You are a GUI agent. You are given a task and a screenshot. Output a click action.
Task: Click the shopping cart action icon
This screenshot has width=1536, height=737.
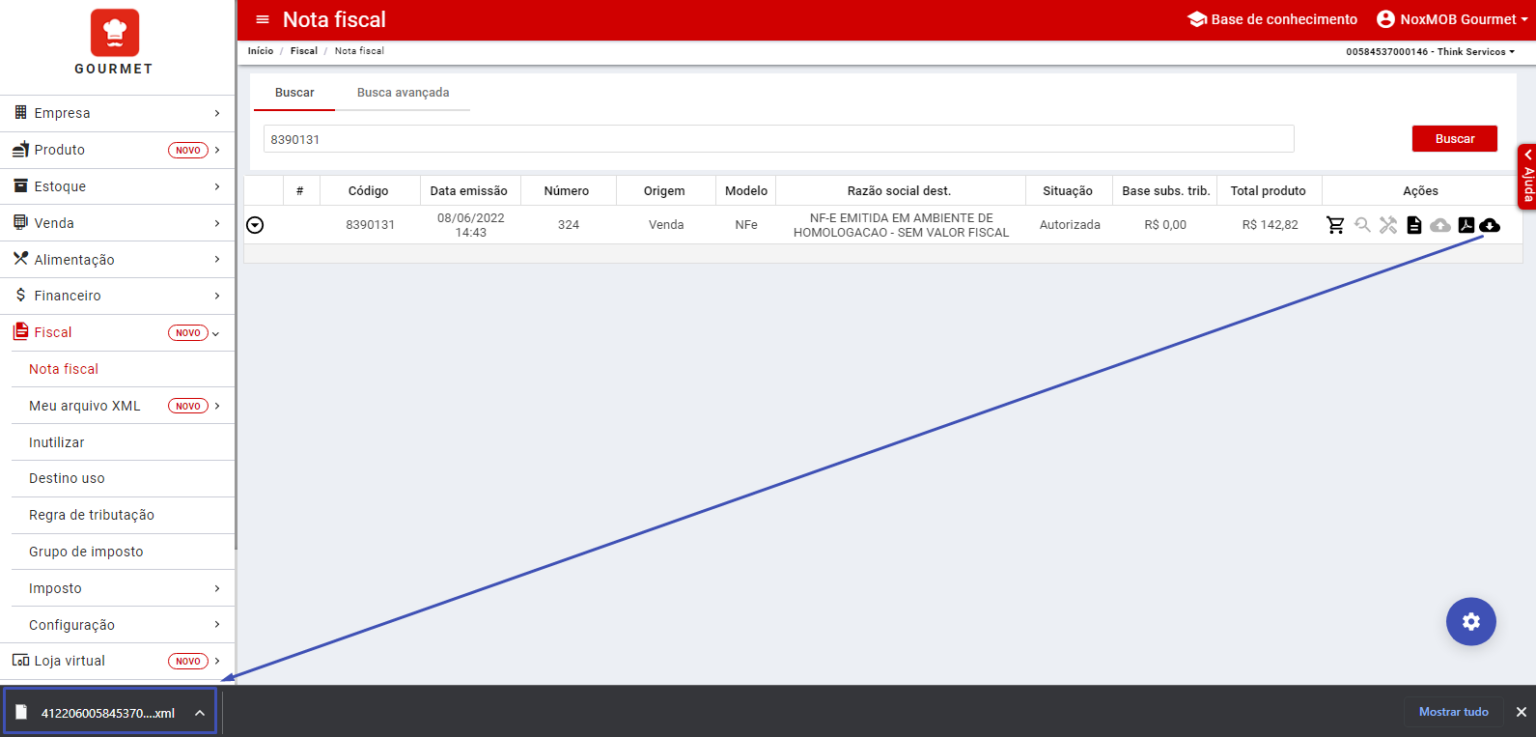click(1335, 225)
